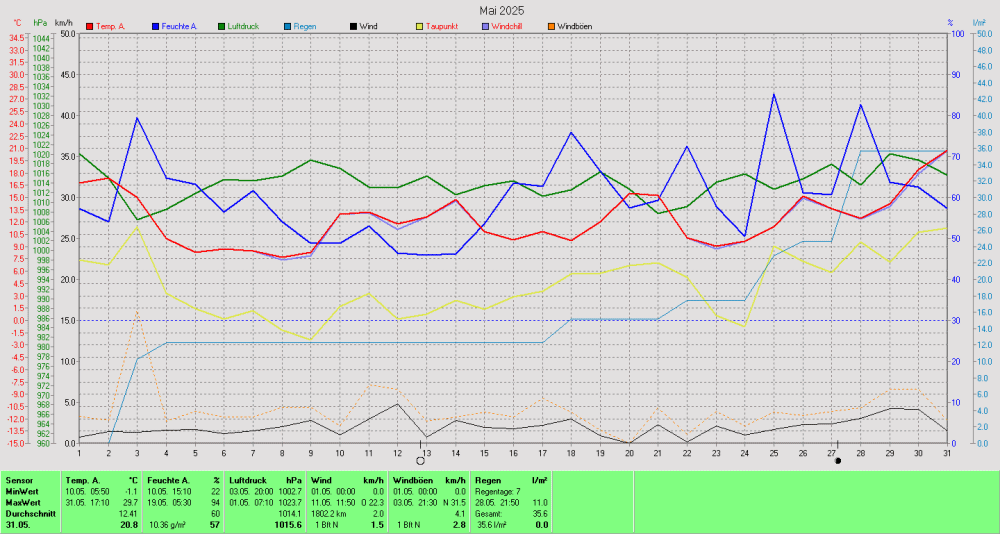Viewport: 1000px width, 534px height.
Task: Click the 'Windböen' column header in statistics table
Action: (410, 480)
